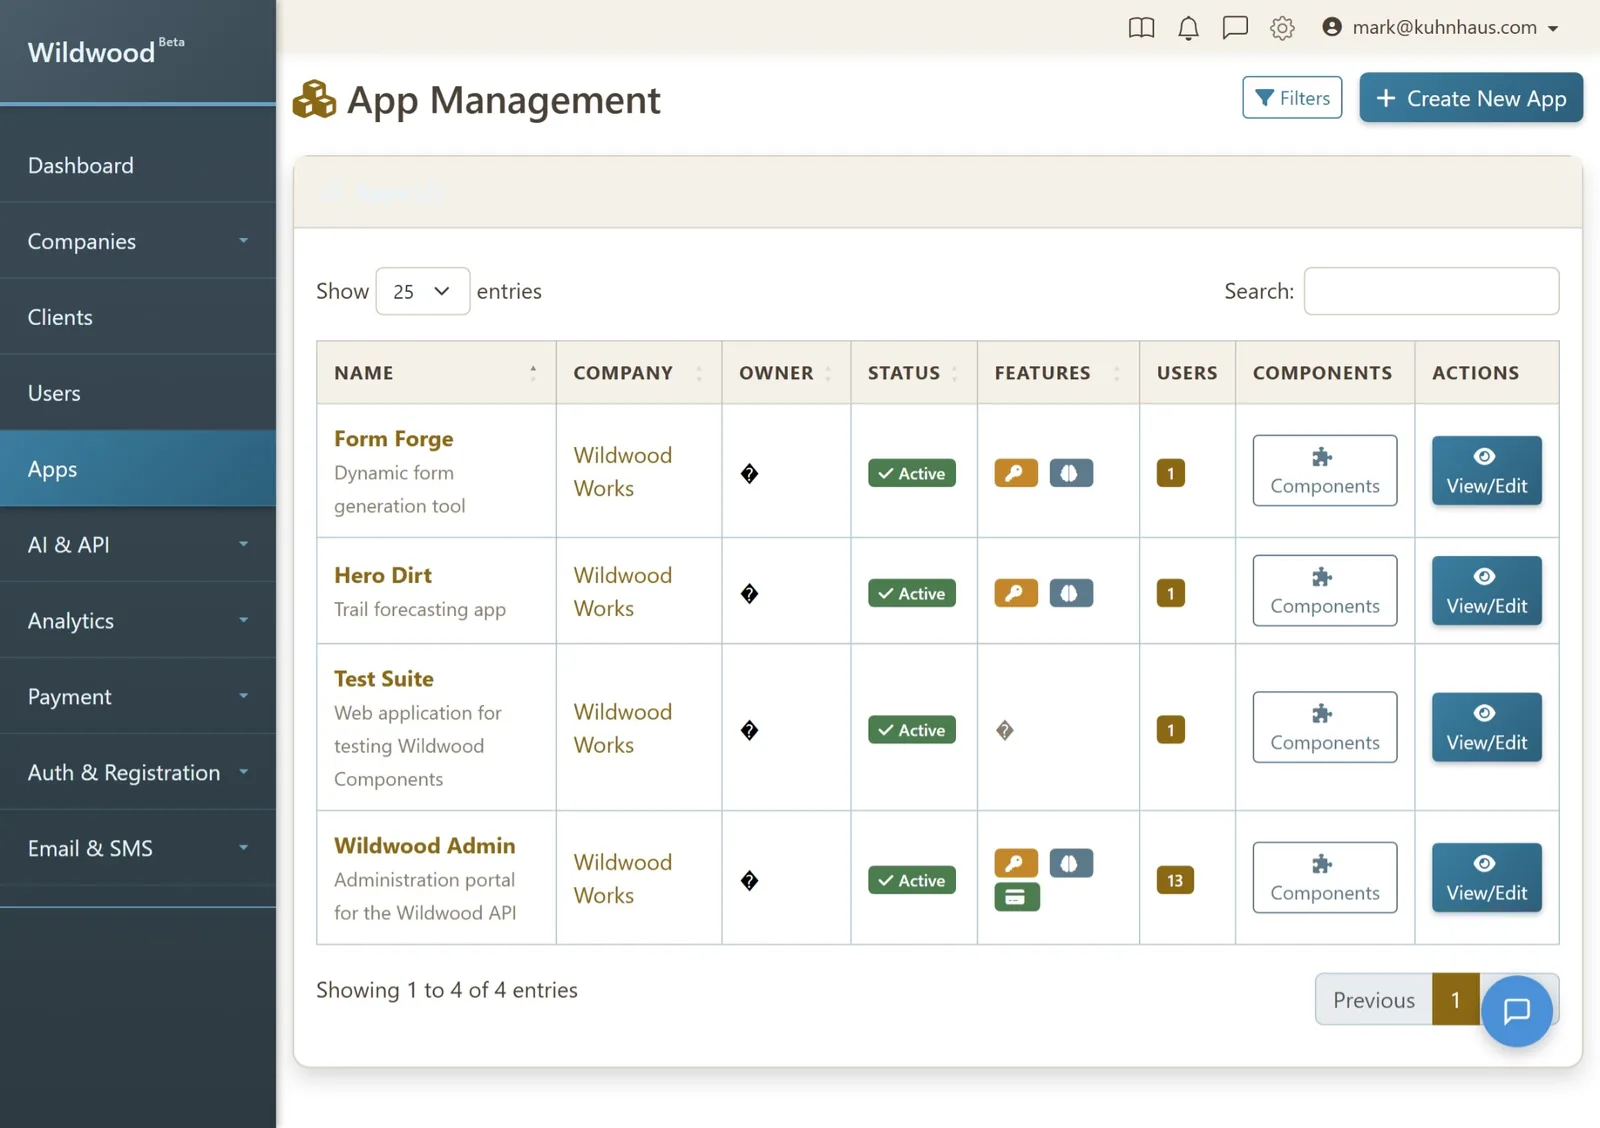Select Users in the sidebar
This screenshot has height=1128, width=1600.
138,393
